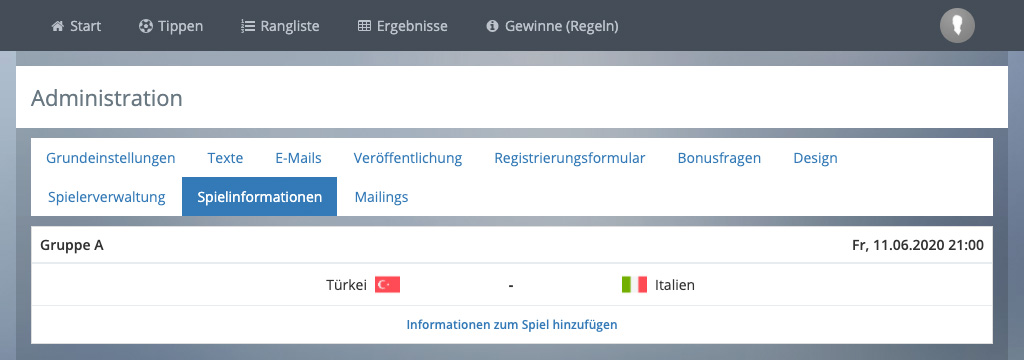Click the info icon for Gewinne

tap(492, 26)
